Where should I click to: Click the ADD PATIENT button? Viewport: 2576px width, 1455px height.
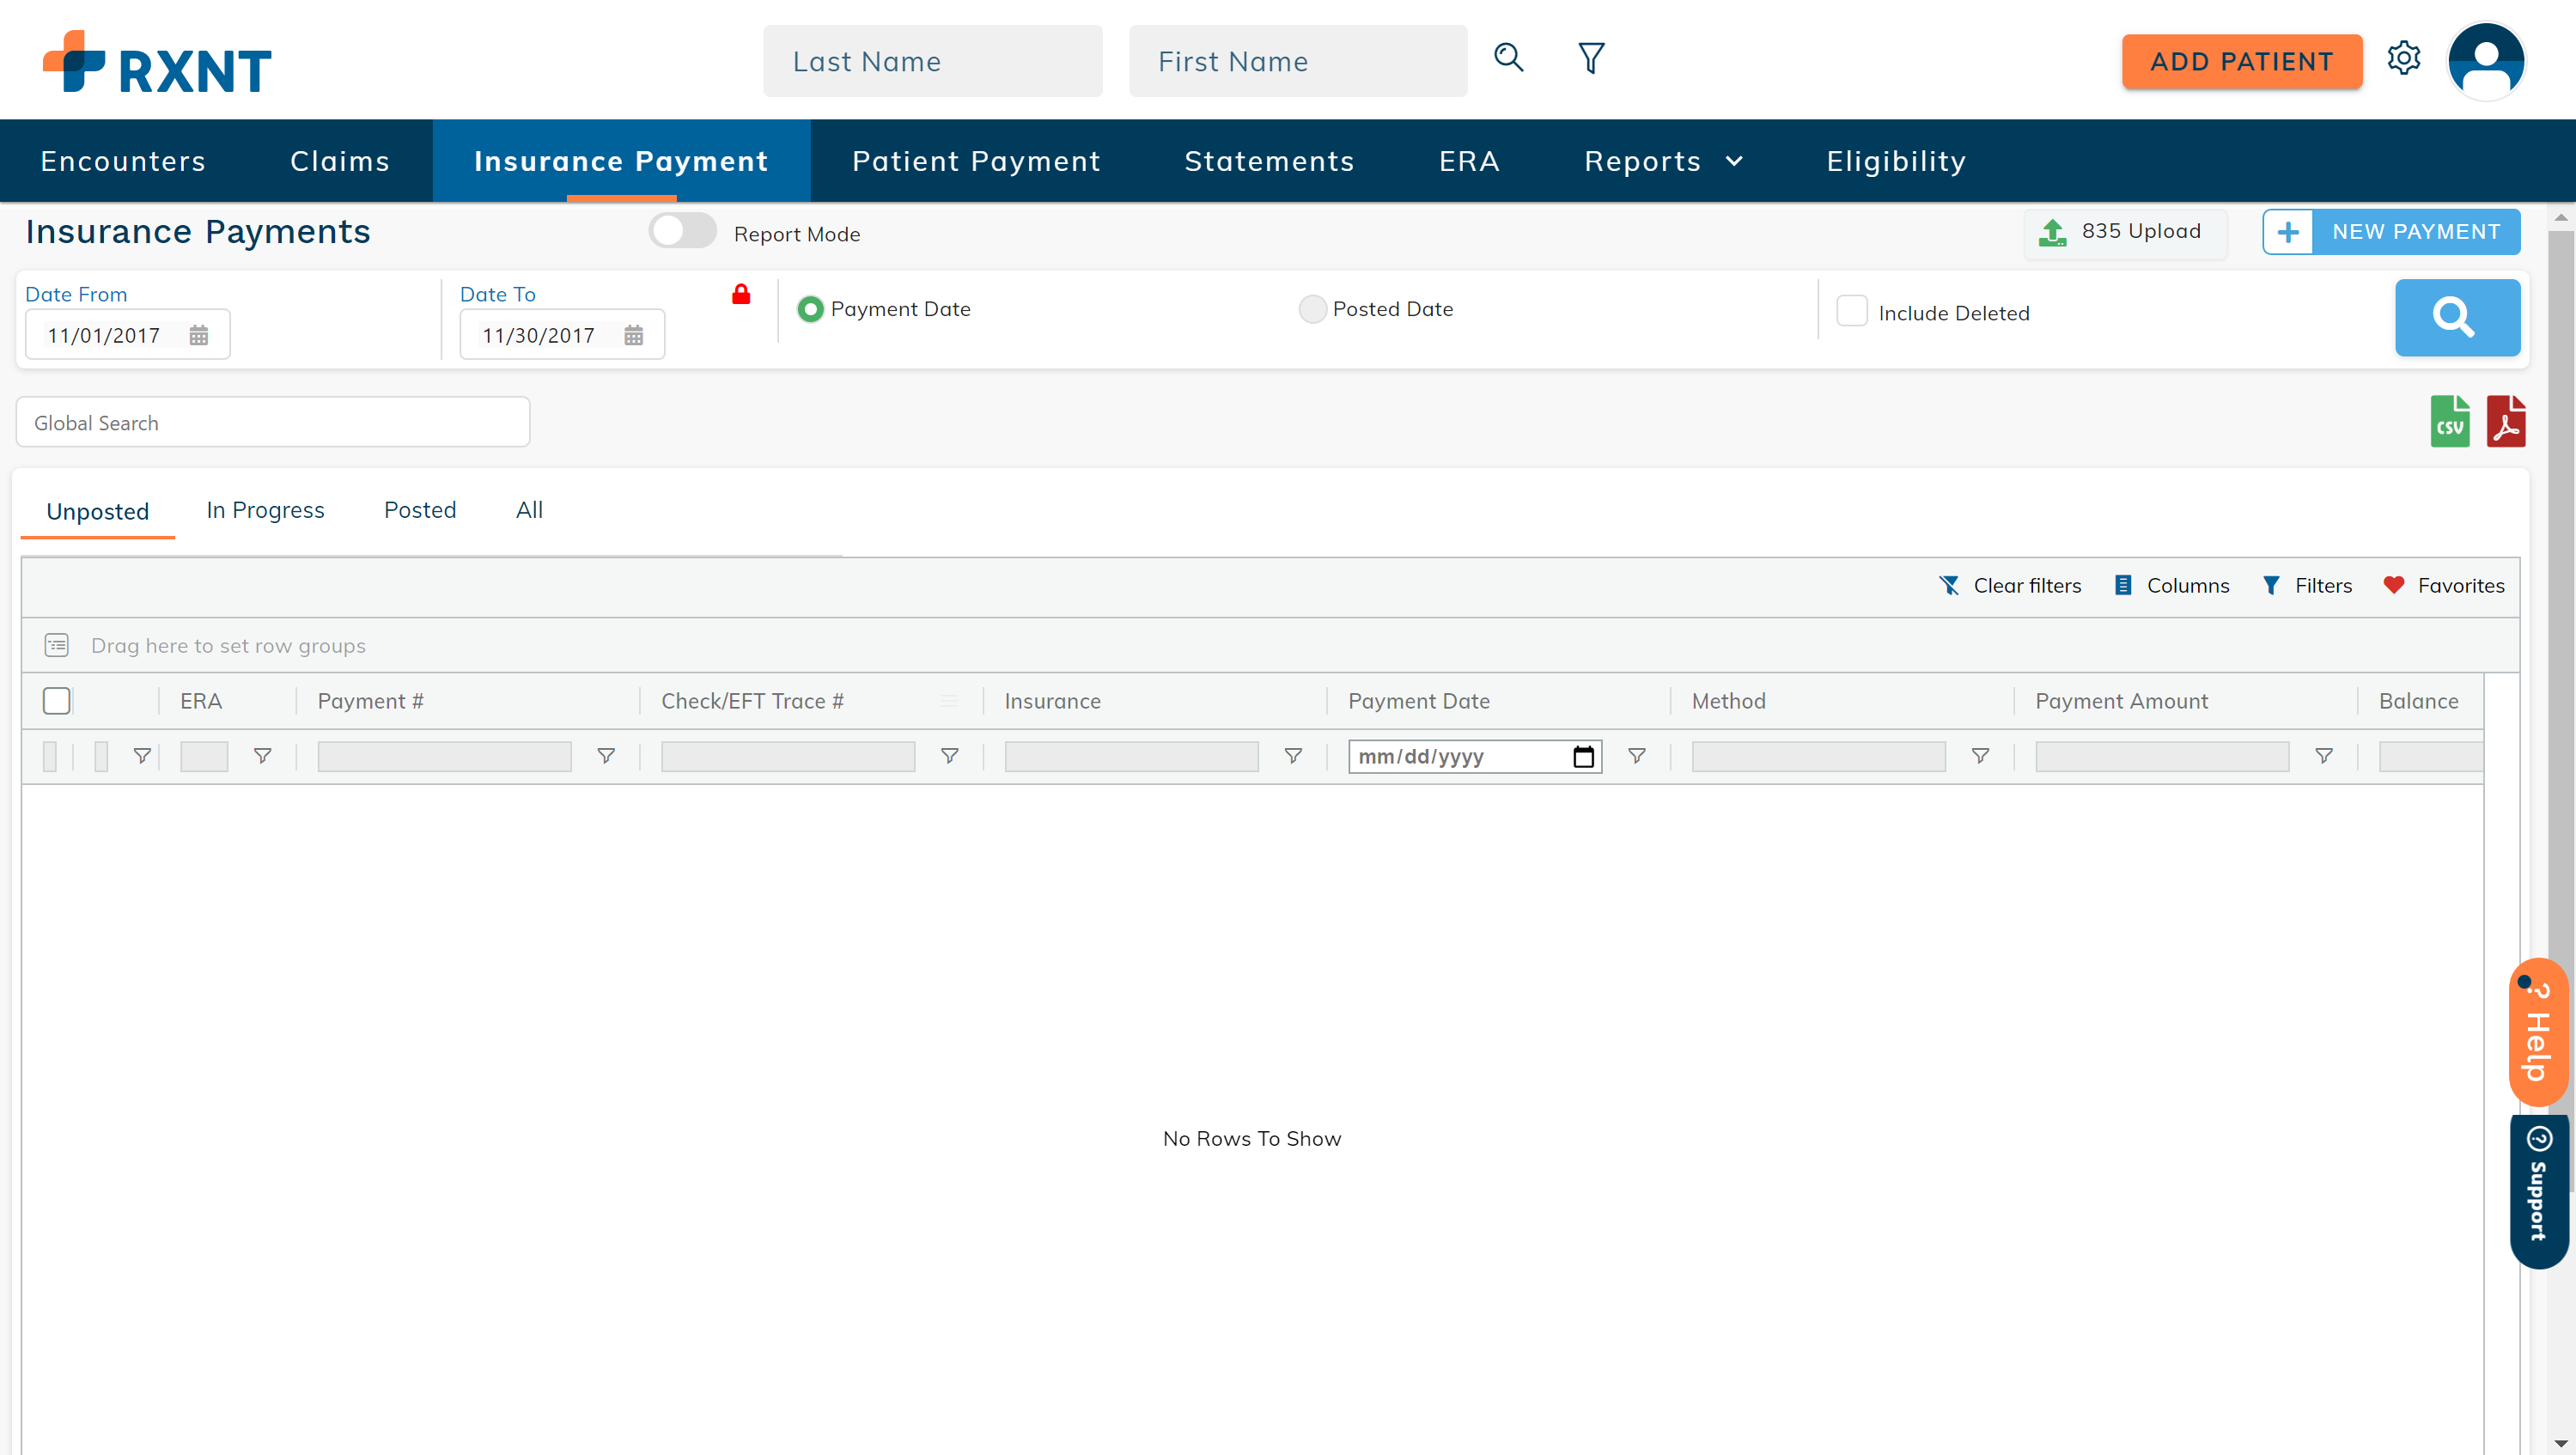click(x=2242, y=61)
